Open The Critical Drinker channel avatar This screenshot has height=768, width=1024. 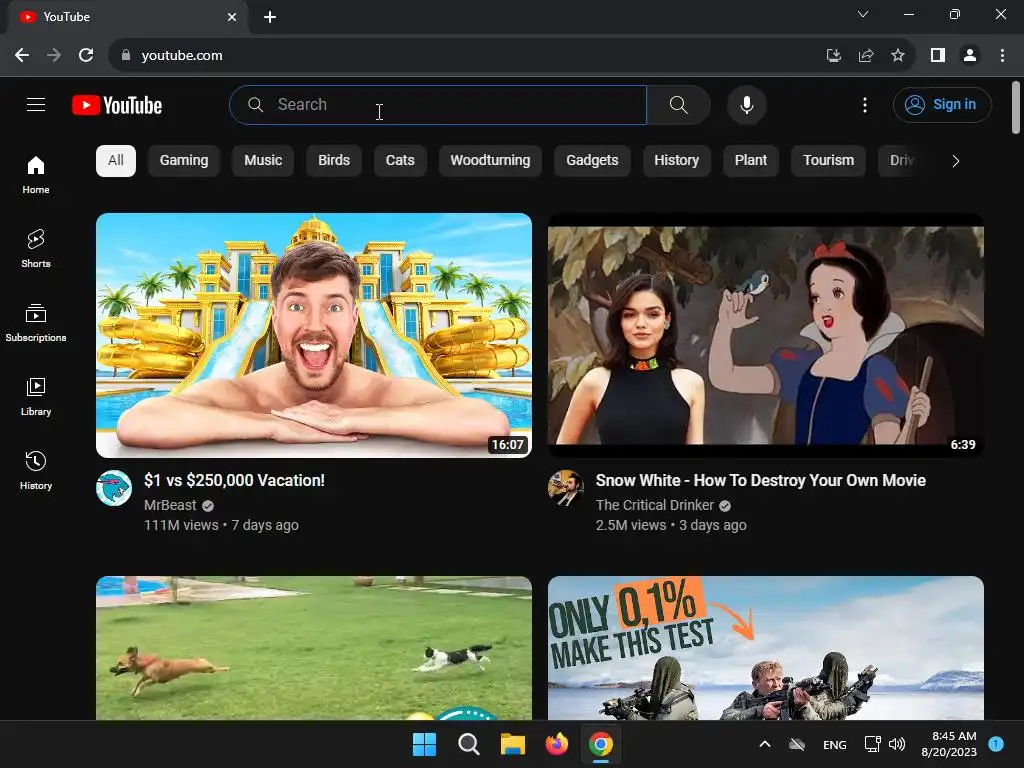[566, 488]
